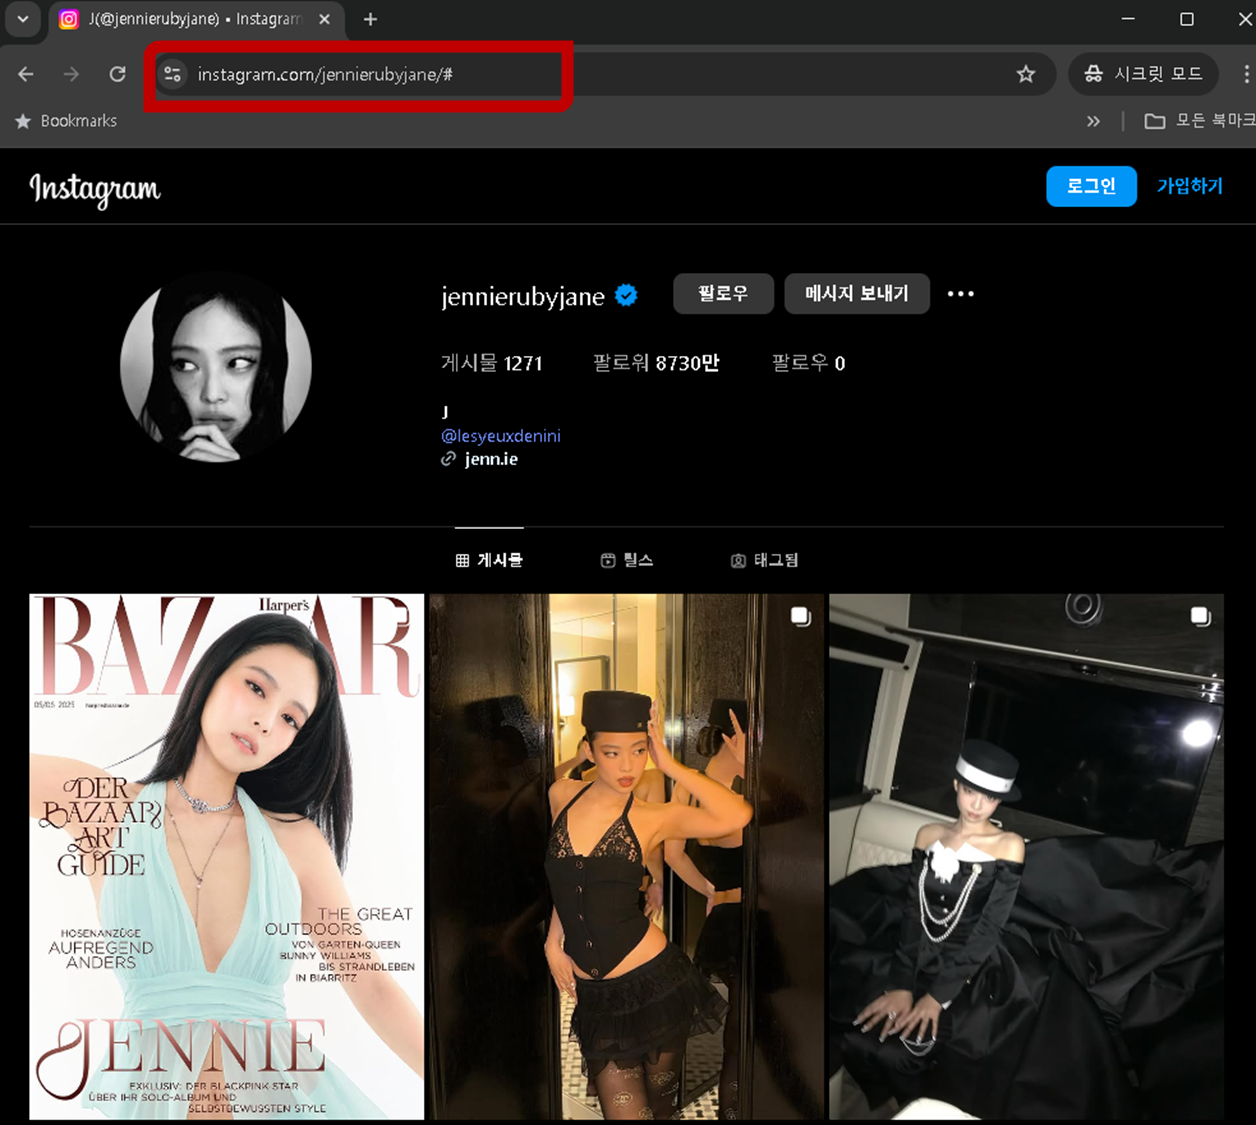Viewport: 1256px width, 1125px height.
Task: Open the profile options three-dot icon
Action: click(961, 294)
